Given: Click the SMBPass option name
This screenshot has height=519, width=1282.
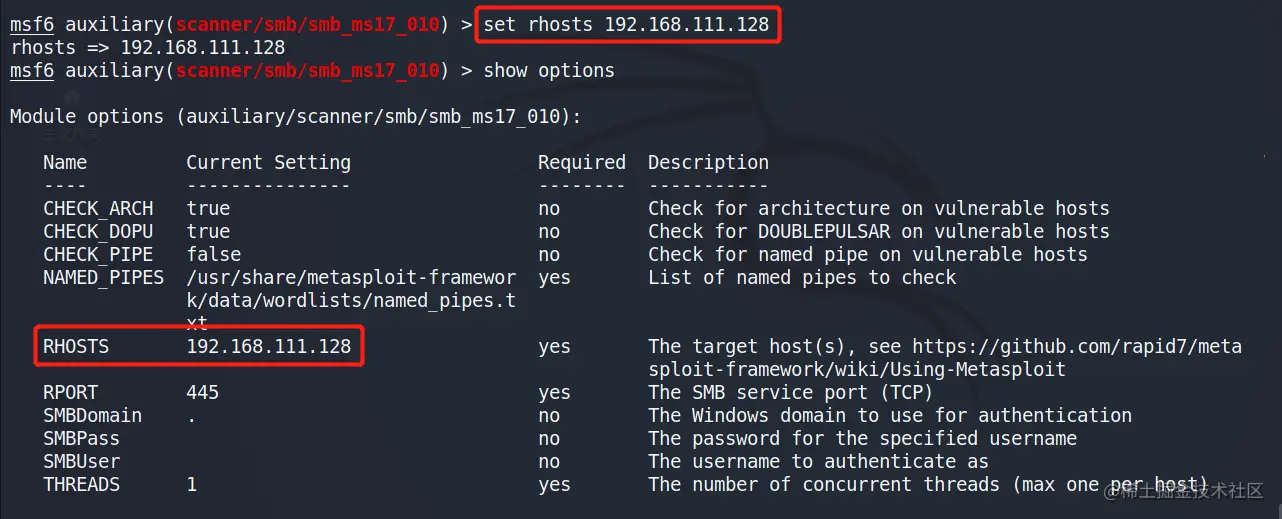Looking at the screenshot, I should pyautogui.click(x=81, y=439).
